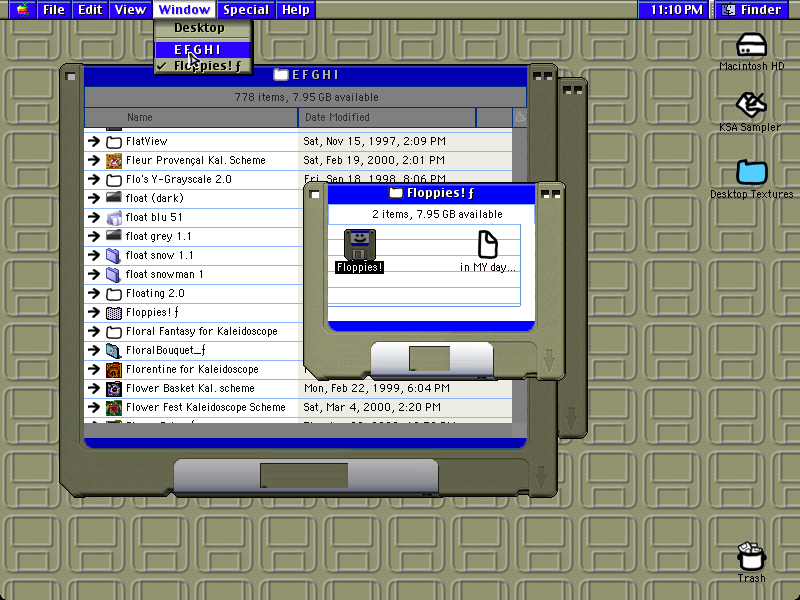Viewport: 800px width, 600px height.
Task: Open the View menu
Action: click(x=130, y=10)
